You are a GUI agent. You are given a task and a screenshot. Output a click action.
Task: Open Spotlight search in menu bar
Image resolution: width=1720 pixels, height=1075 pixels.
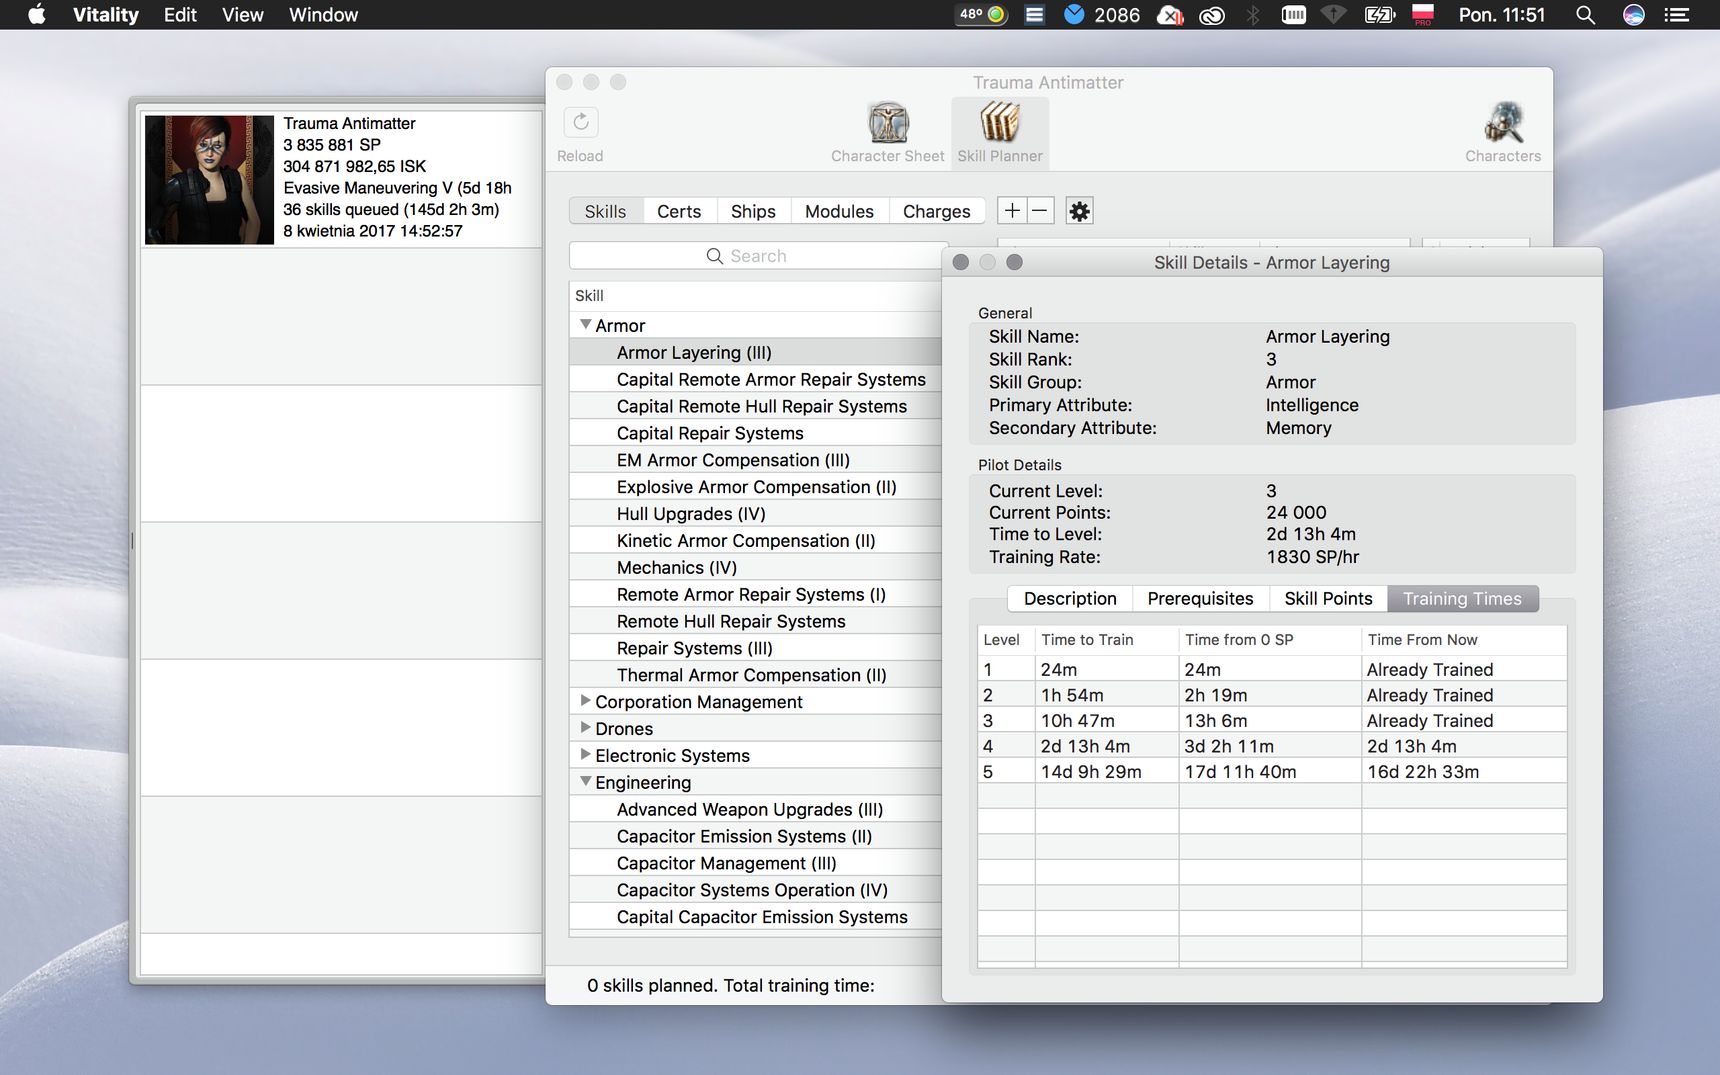tap(1585, 15)
